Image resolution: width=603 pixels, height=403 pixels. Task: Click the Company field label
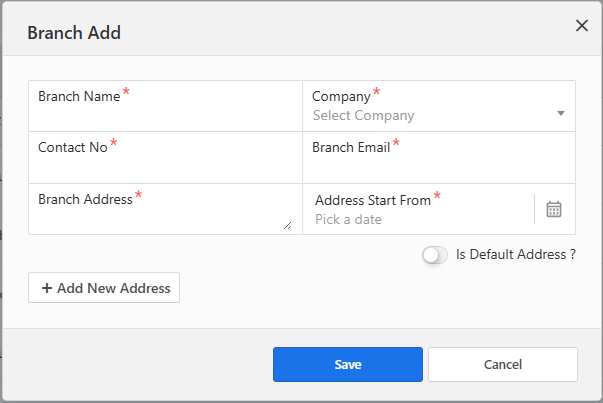(341, 96)
